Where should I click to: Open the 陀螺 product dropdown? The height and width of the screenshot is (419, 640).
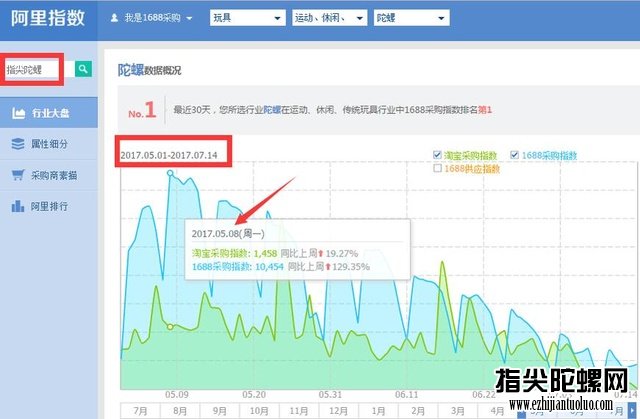click(x=411, y=18)
